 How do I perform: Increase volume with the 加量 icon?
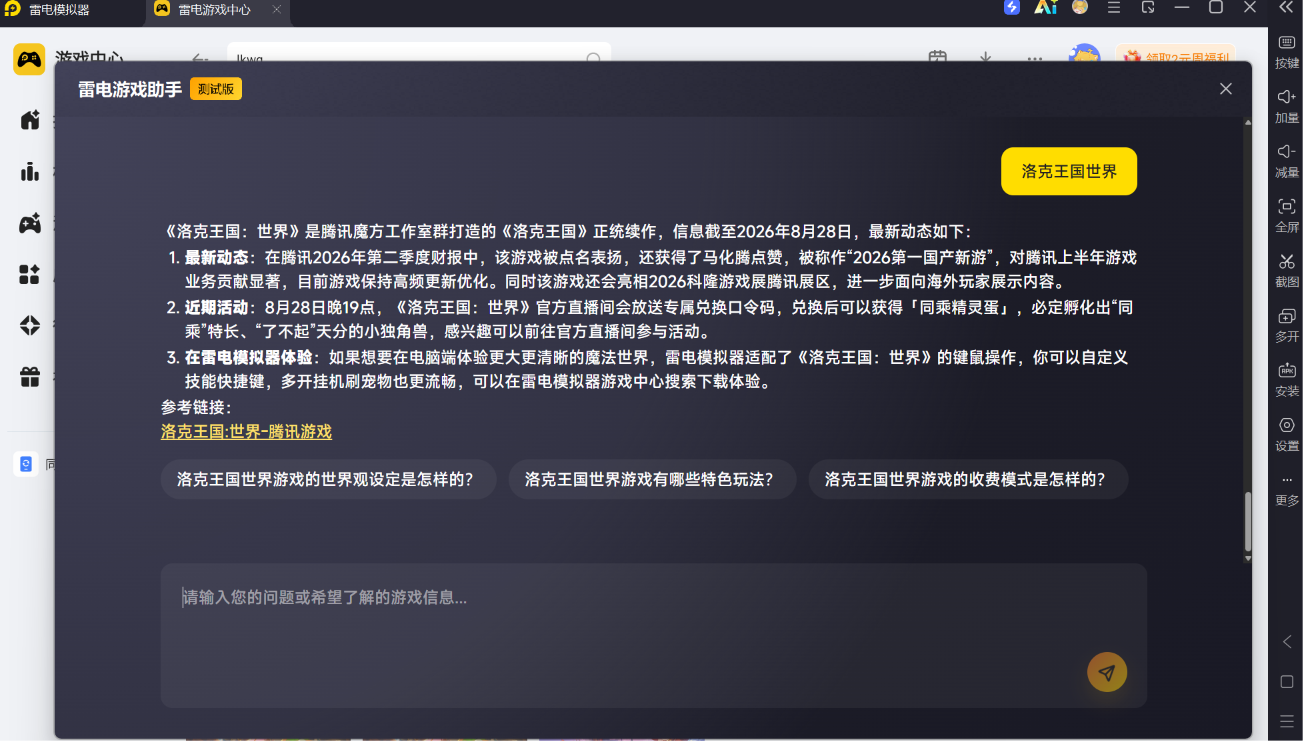(x=1287, y=107)
